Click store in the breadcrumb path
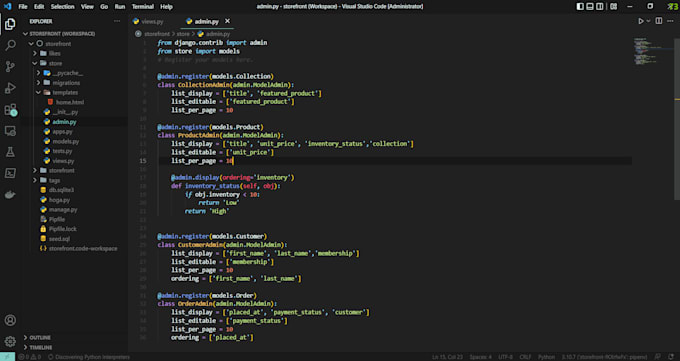680x361 pixels. 183,34
